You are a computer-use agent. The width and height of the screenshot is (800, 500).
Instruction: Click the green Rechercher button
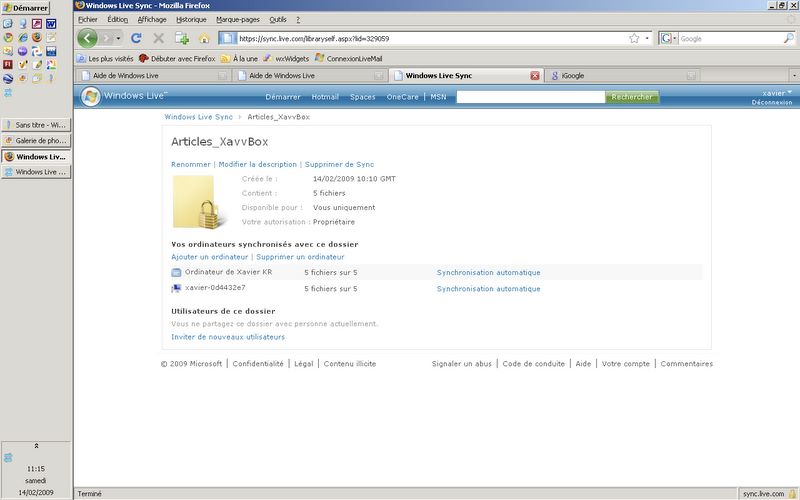pyautogui.click(x=632, y=97)
